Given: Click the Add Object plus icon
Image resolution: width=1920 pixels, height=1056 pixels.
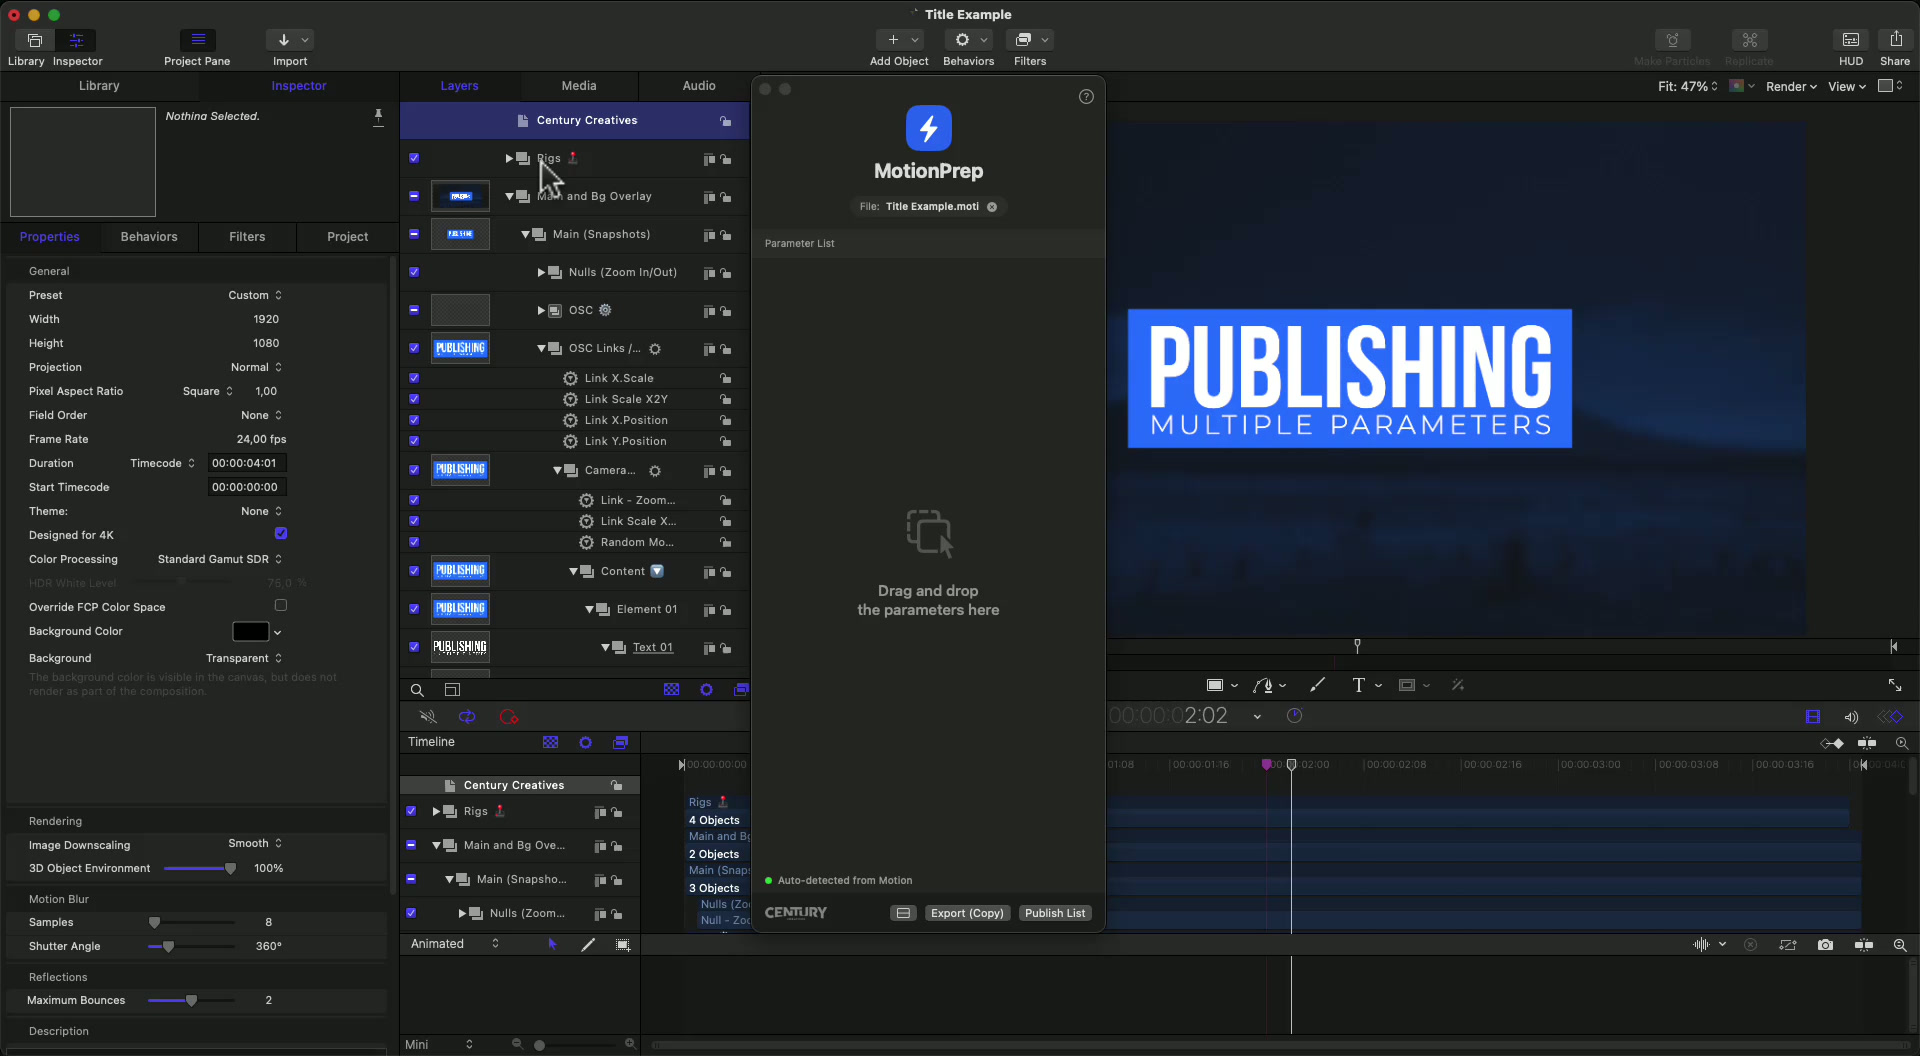Looking at the screenshot, I should [893, 40].
